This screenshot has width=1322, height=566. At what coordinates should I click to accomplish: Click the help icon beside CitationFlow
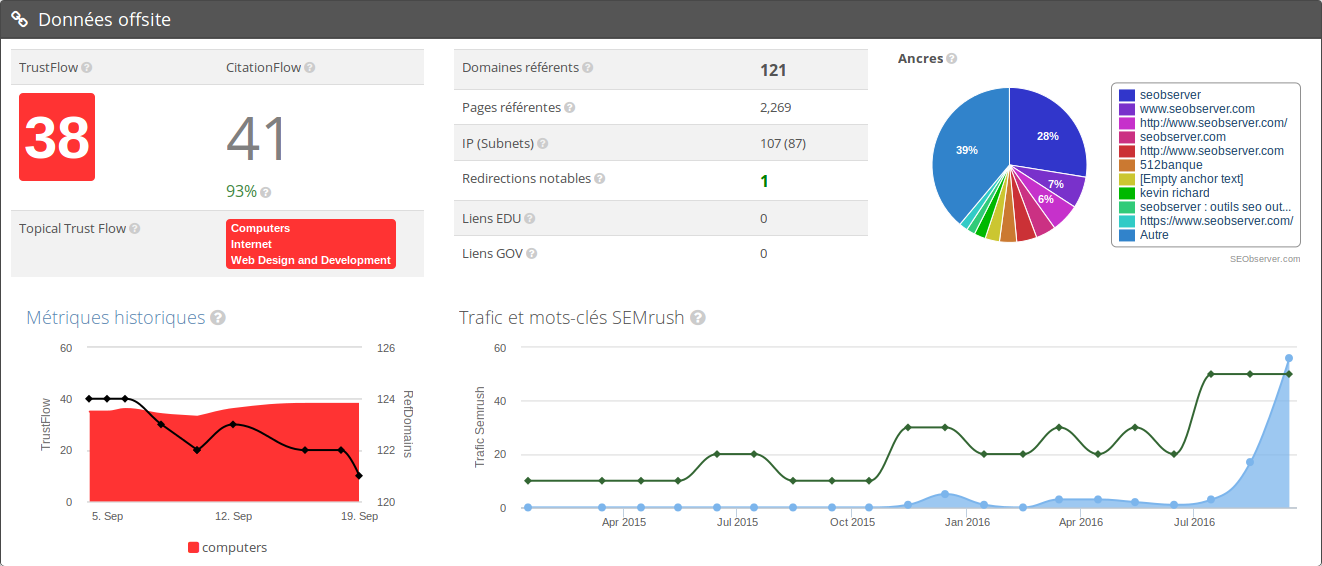[310, 68]
